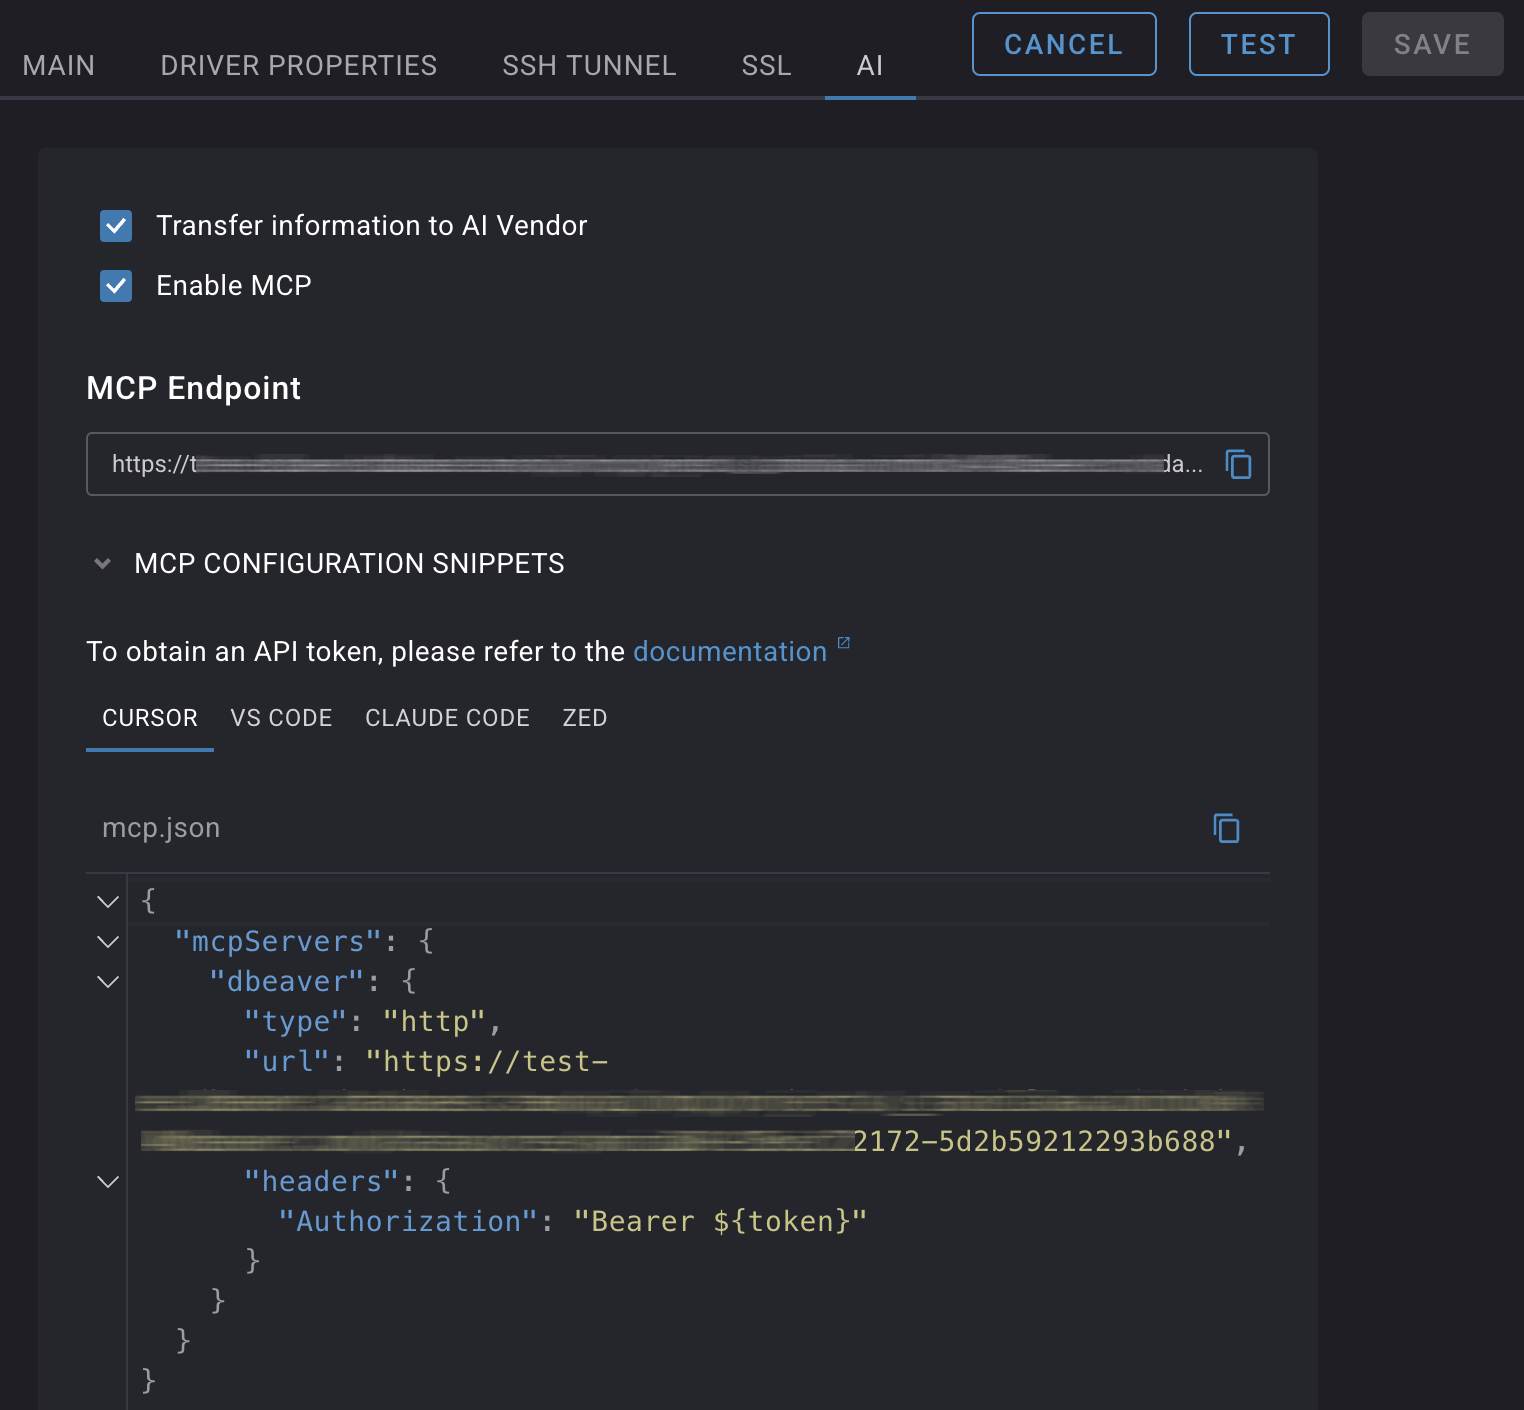Show the Claude Code snippet tab
The width and height of the screenshot is (1524, 1410).
[447, 718]
